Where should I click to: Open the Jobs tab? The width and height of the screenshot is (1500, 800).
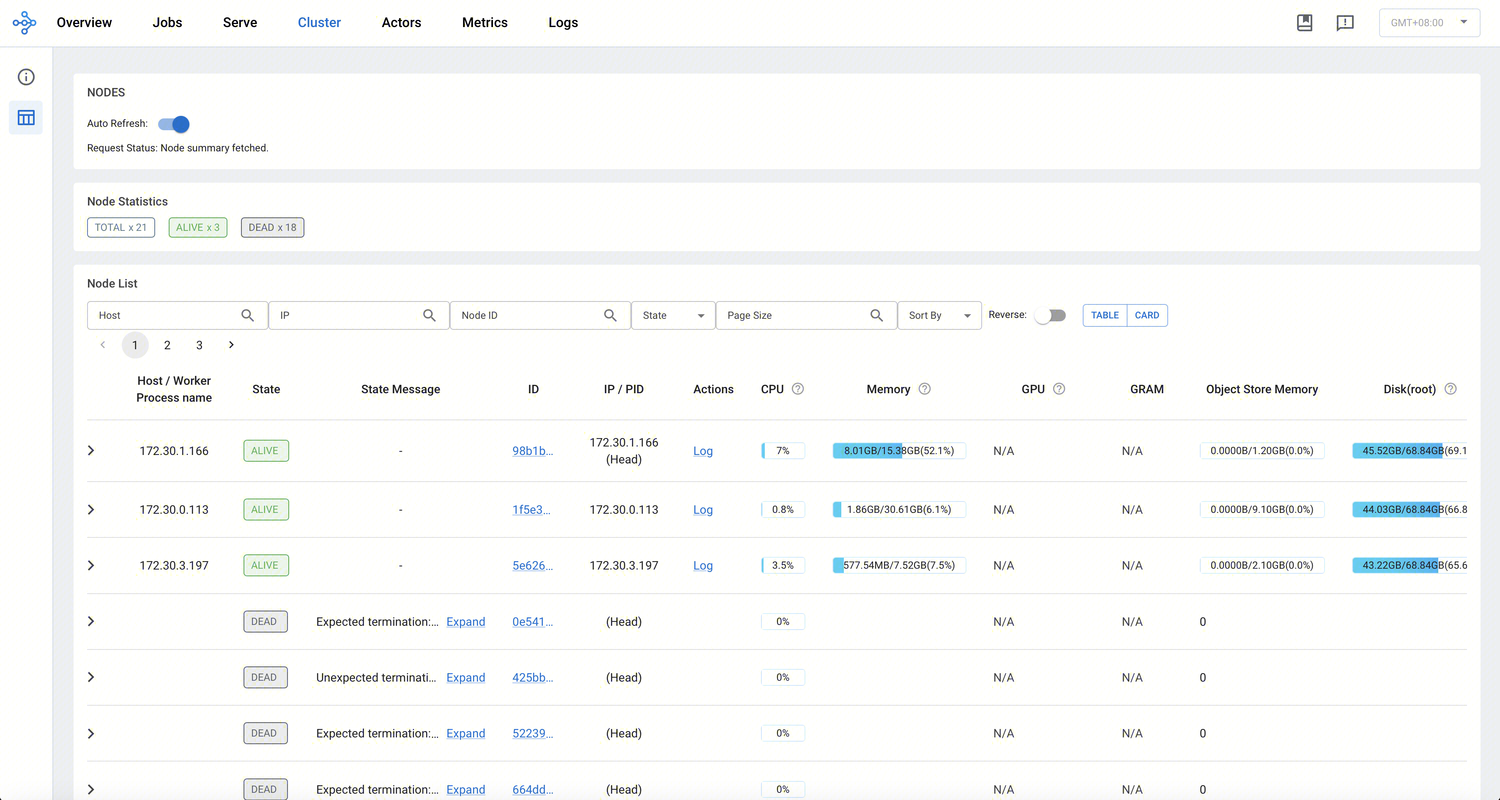click(x=167, y=22)
